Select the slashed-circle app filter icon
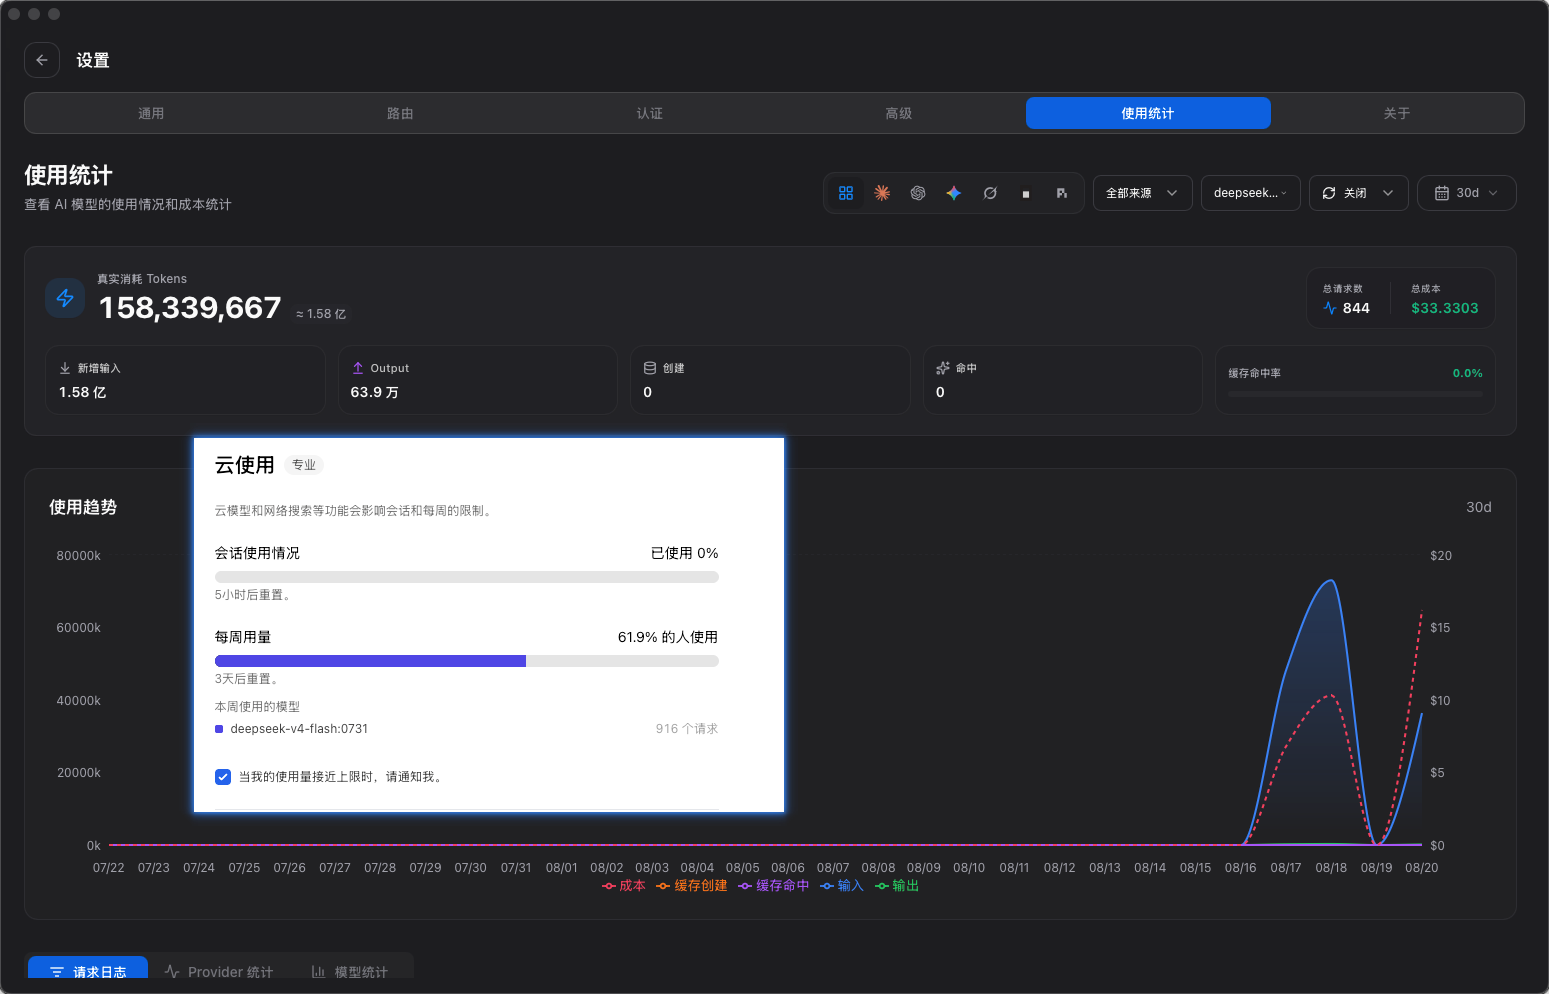 coord(990,193)
